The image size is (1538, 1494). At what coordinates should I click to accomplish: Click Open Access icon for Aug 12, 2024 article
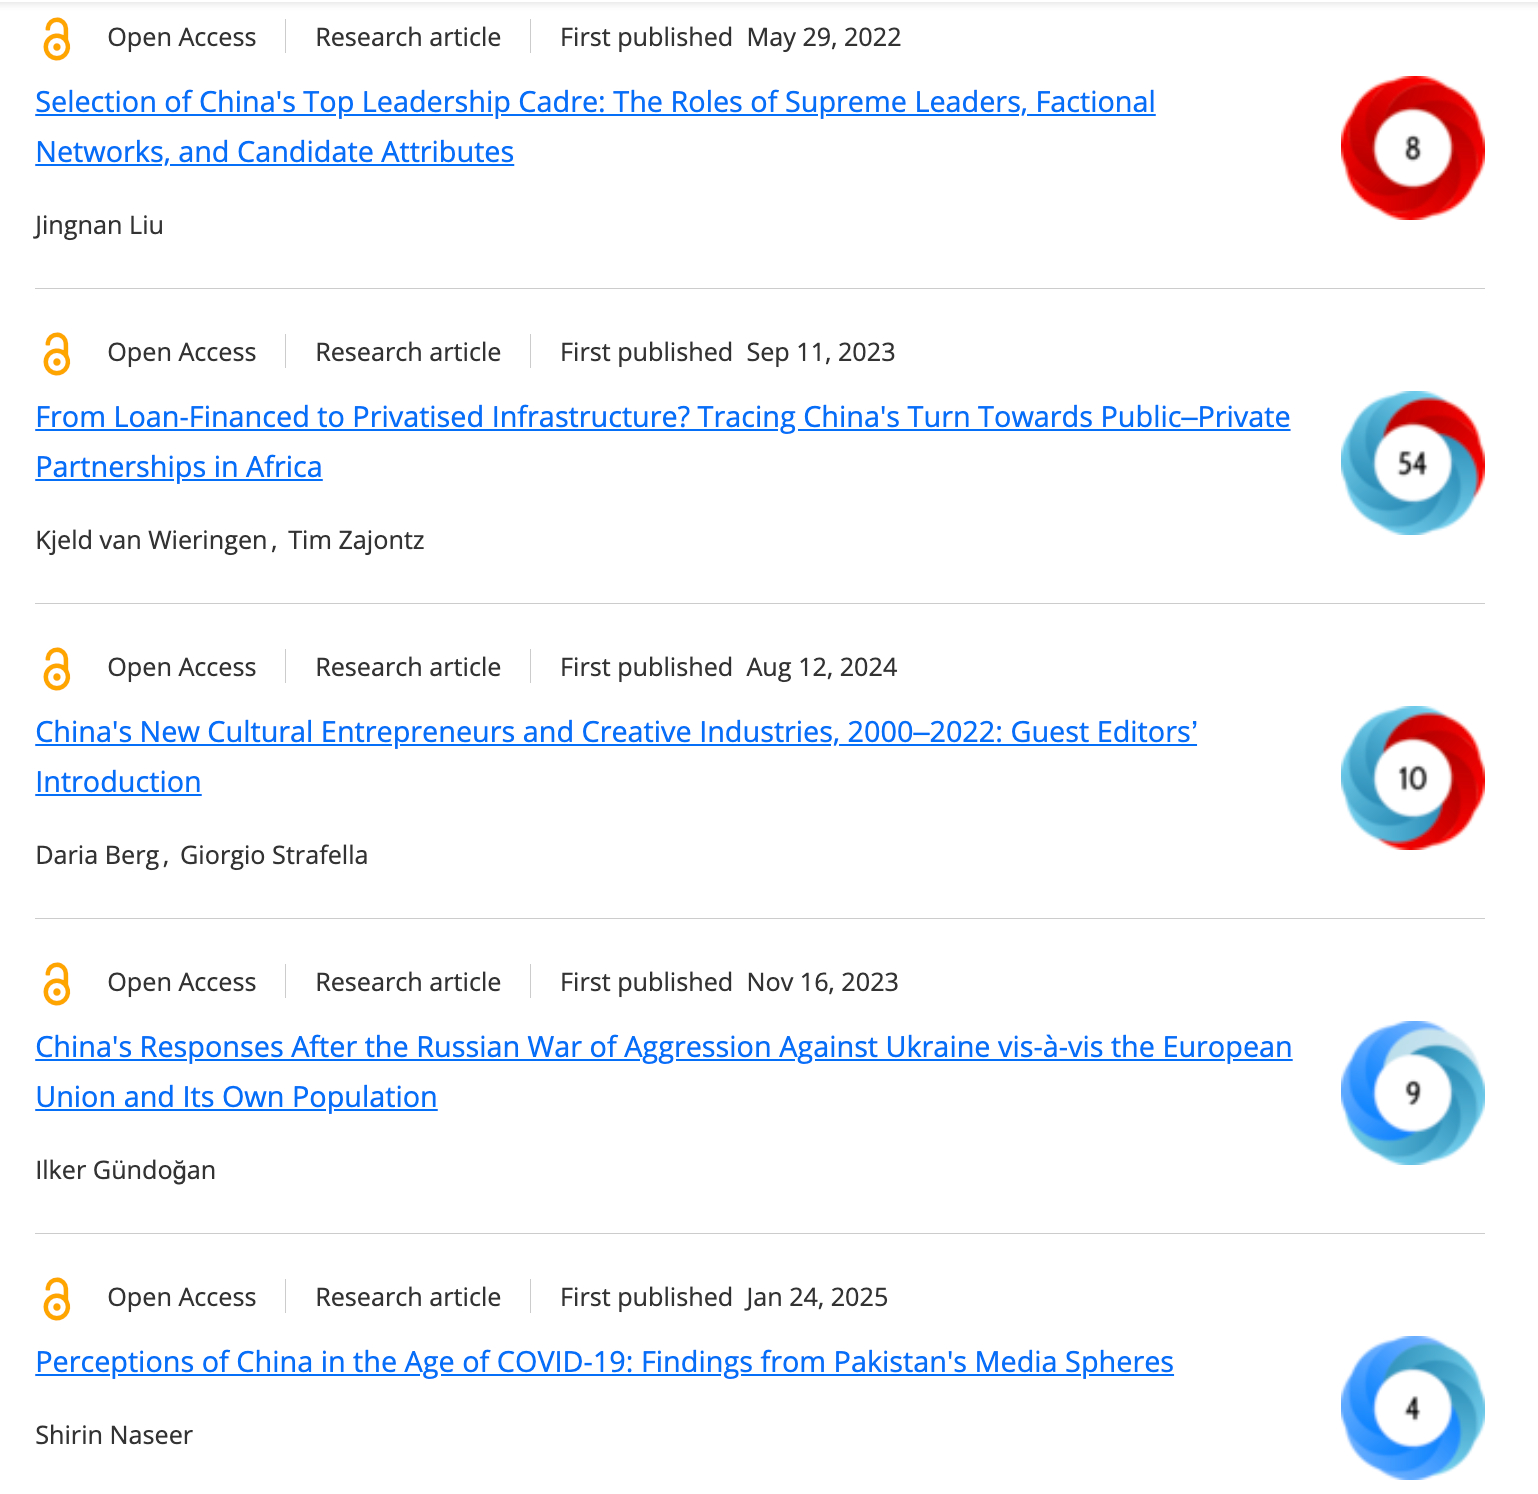click(57, 669)
